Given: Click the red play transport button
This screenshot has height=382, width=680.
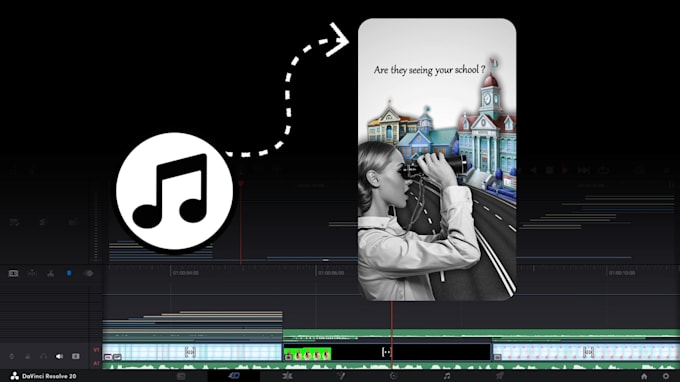Looking at the screenshot, I should click(565, 170).
